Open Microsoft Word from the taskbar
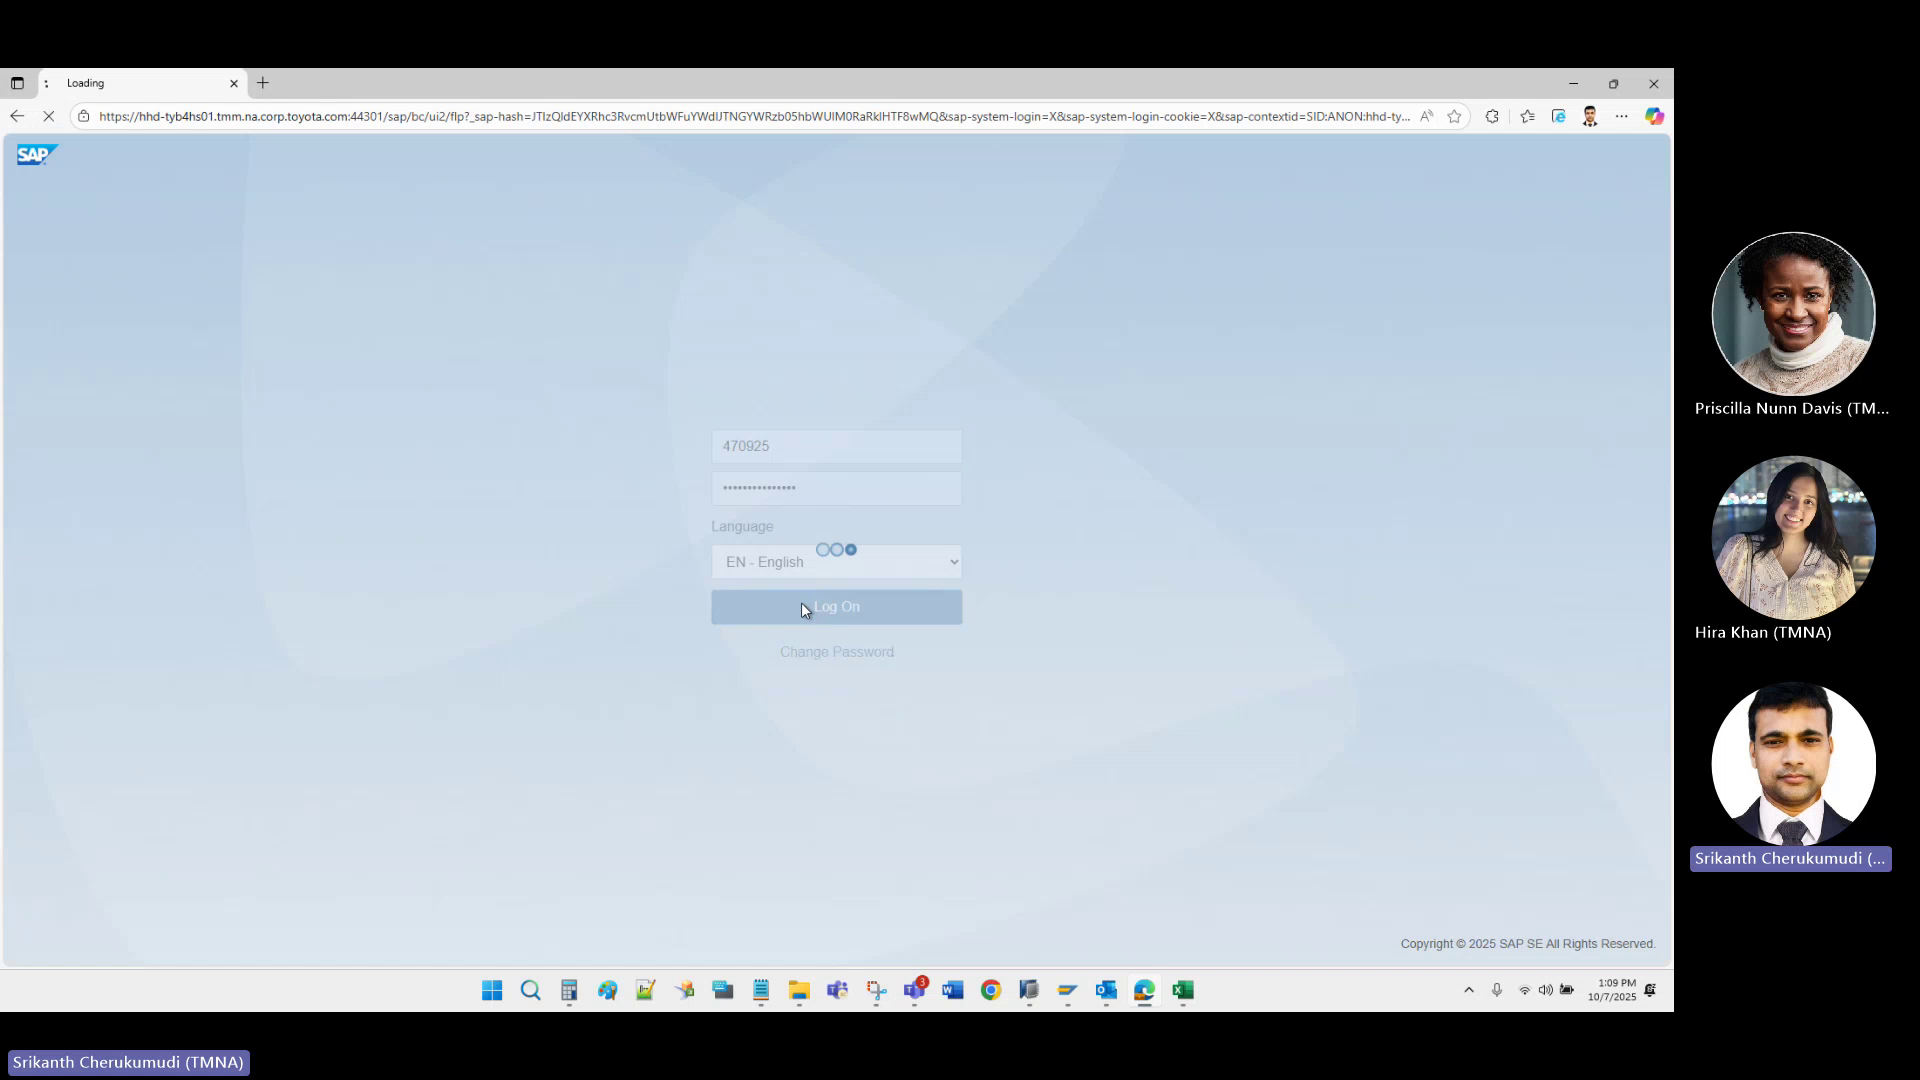Viewport: 1920px width, 1080px height. point(952,991)
